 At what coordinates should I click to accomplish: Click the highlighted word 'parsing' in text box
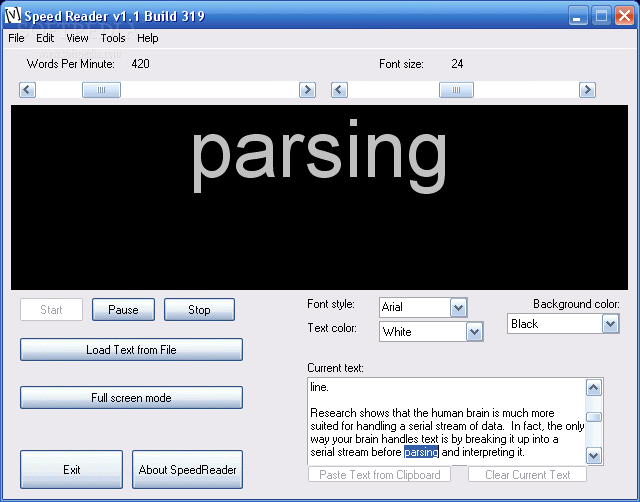421,452
